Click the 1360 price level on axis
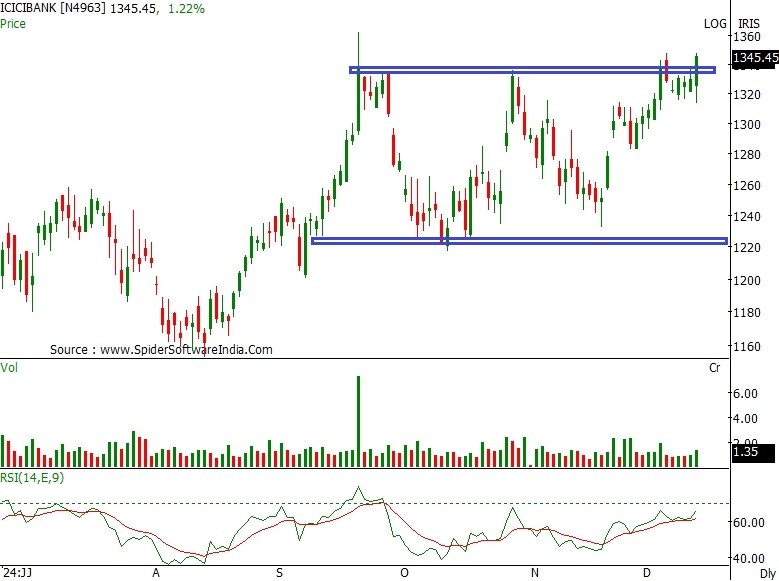This screenshot has height=581, width=779. pyautogui.click(x=749, y=37)
